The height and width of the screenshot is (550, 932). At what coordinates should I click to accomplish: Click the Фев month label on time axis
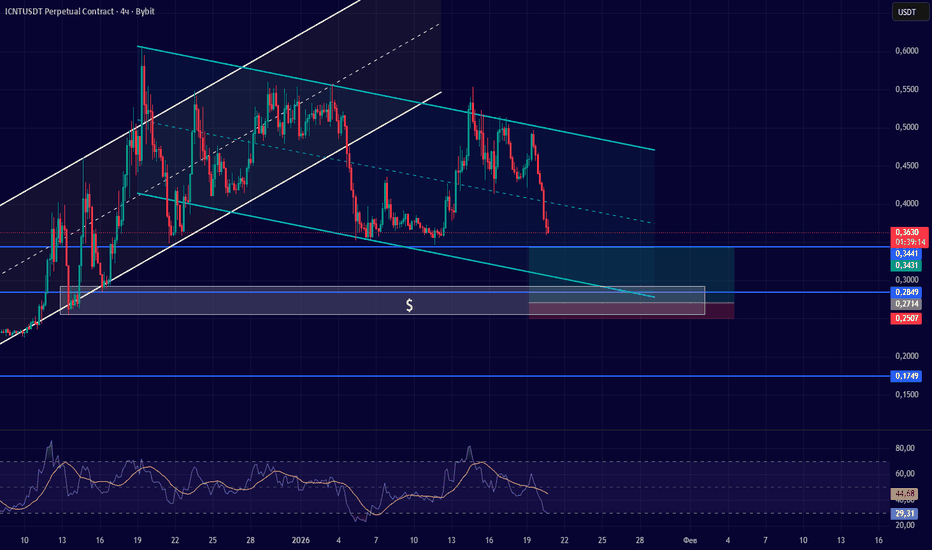coord(690,540)
